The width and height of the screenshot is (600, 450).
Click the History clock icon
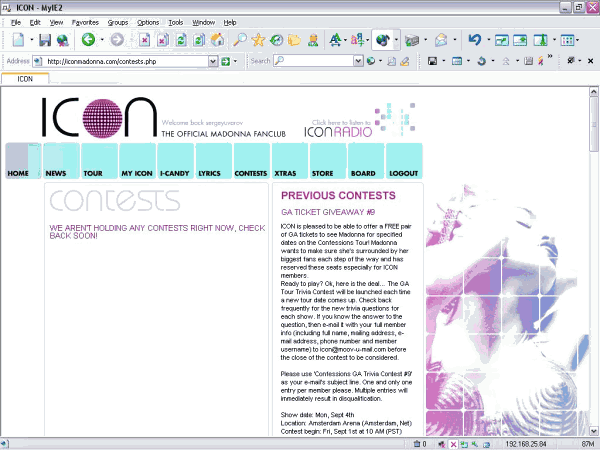(276, 40)
